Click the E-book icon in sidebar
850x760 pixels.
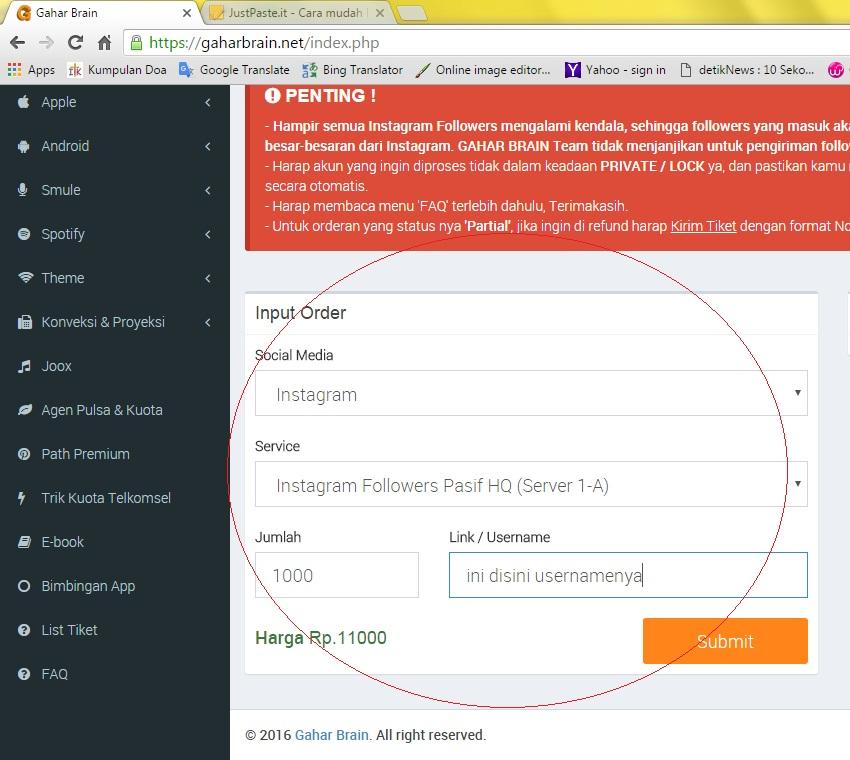24,542
